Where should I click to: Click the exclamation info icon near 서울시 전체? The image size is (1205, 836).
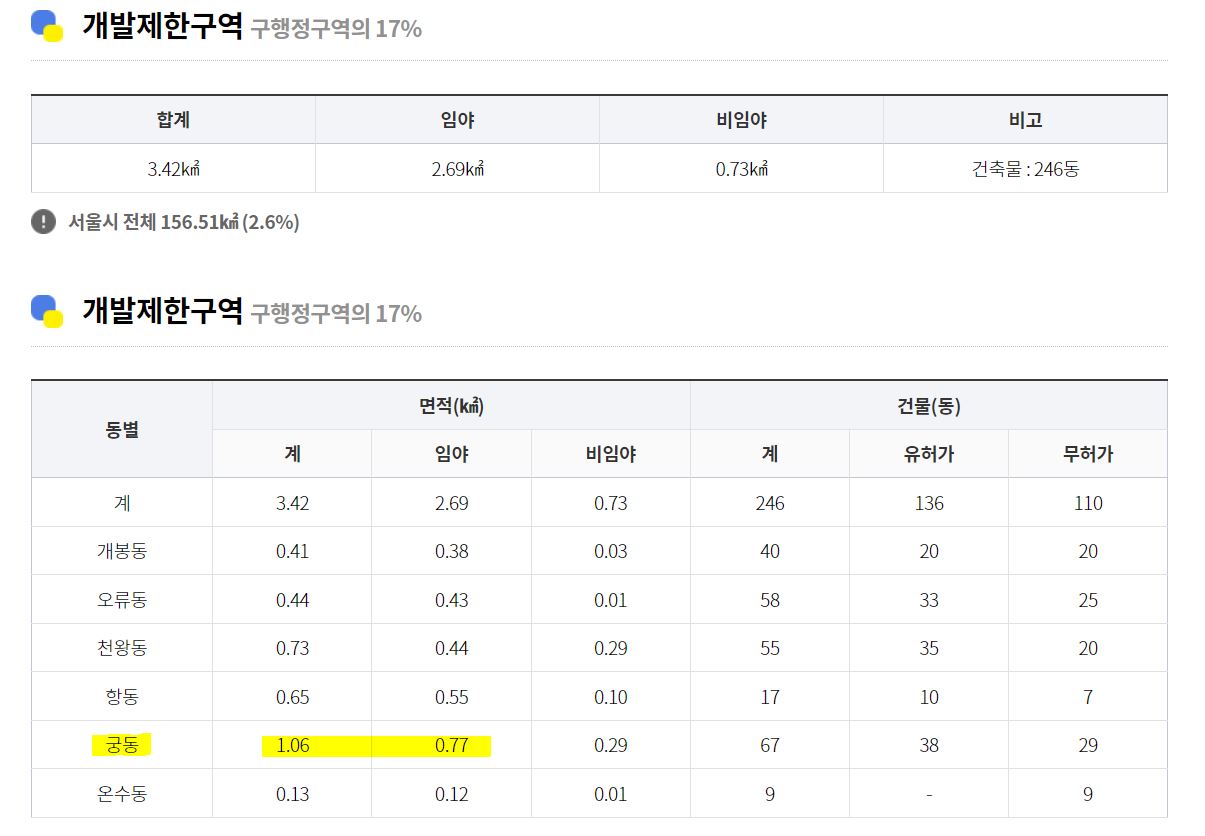coord(43,221)
